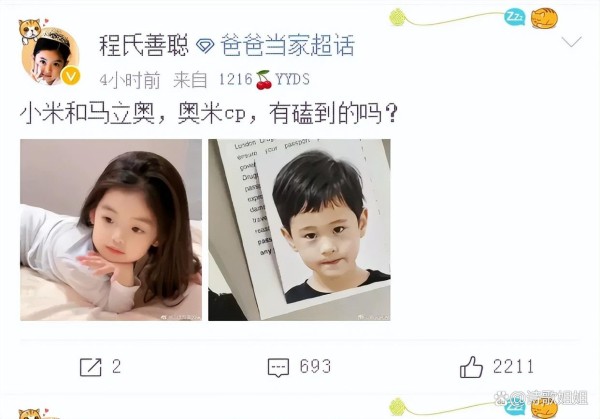Viewport: 600px width, 419px height.
Task: Click the 693 comment count
Action: coord(315,367)
